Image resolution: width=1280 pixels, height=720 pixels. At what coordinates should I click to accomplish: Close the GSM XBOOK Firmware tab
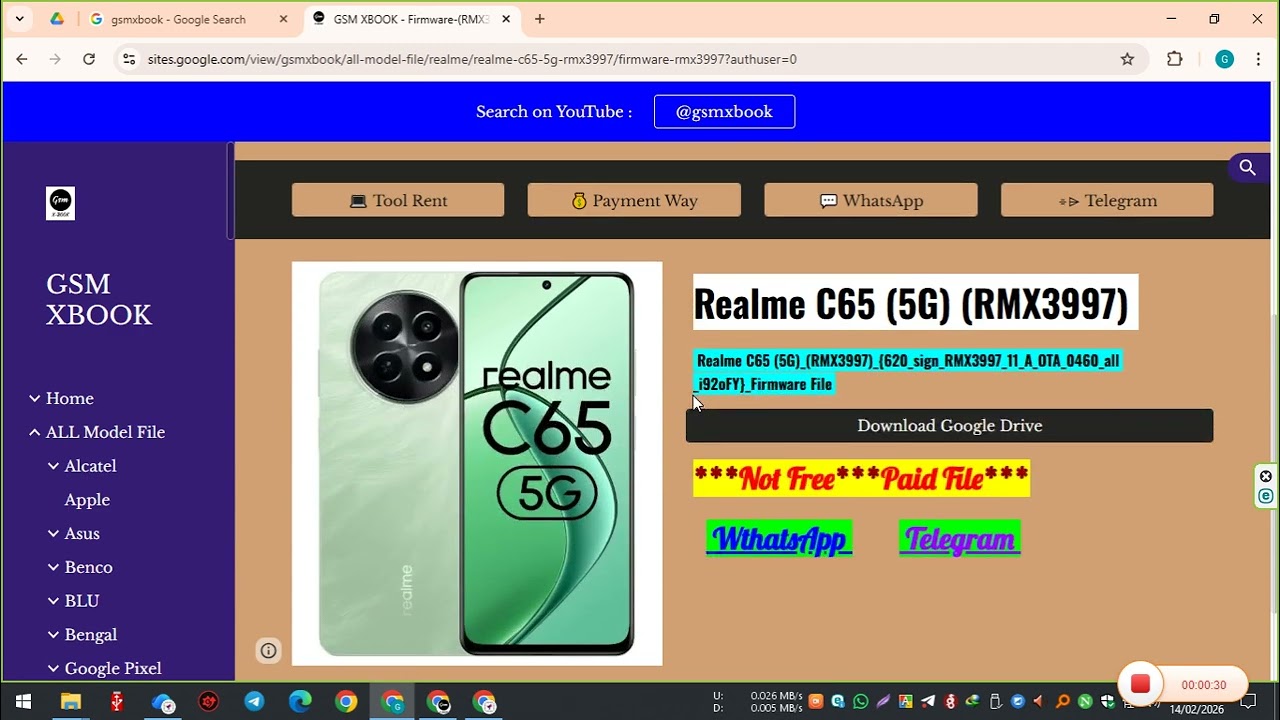tap(506, 19)
